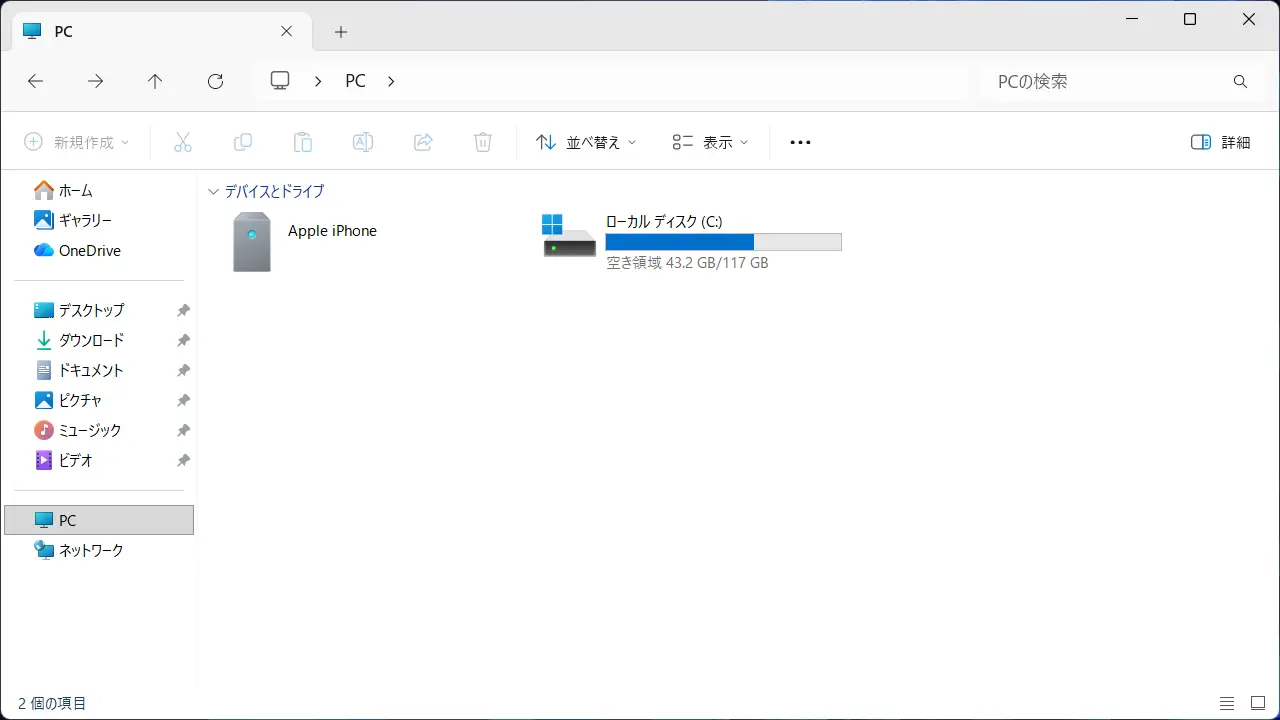1280x720 pixels.
Task: Toggle the 詳細 details pane
Action: pos(1220,142)
